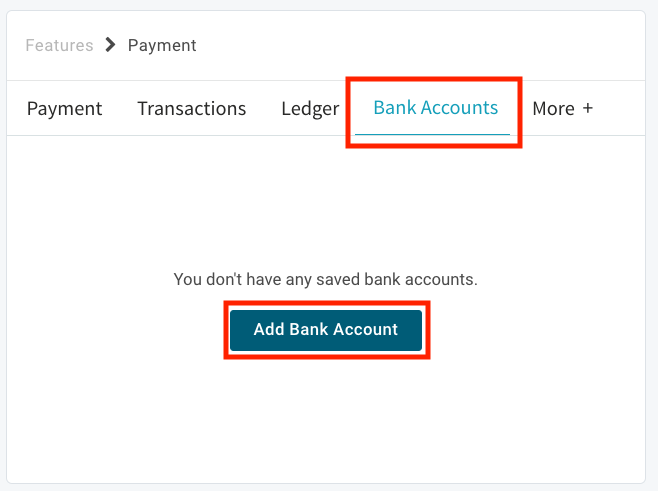Image resolution: width=658 pixels, height=491 pixels.
Task: Click the word Transactions in the tab bar
Action: pyautogui.click(x=191, y=109)
